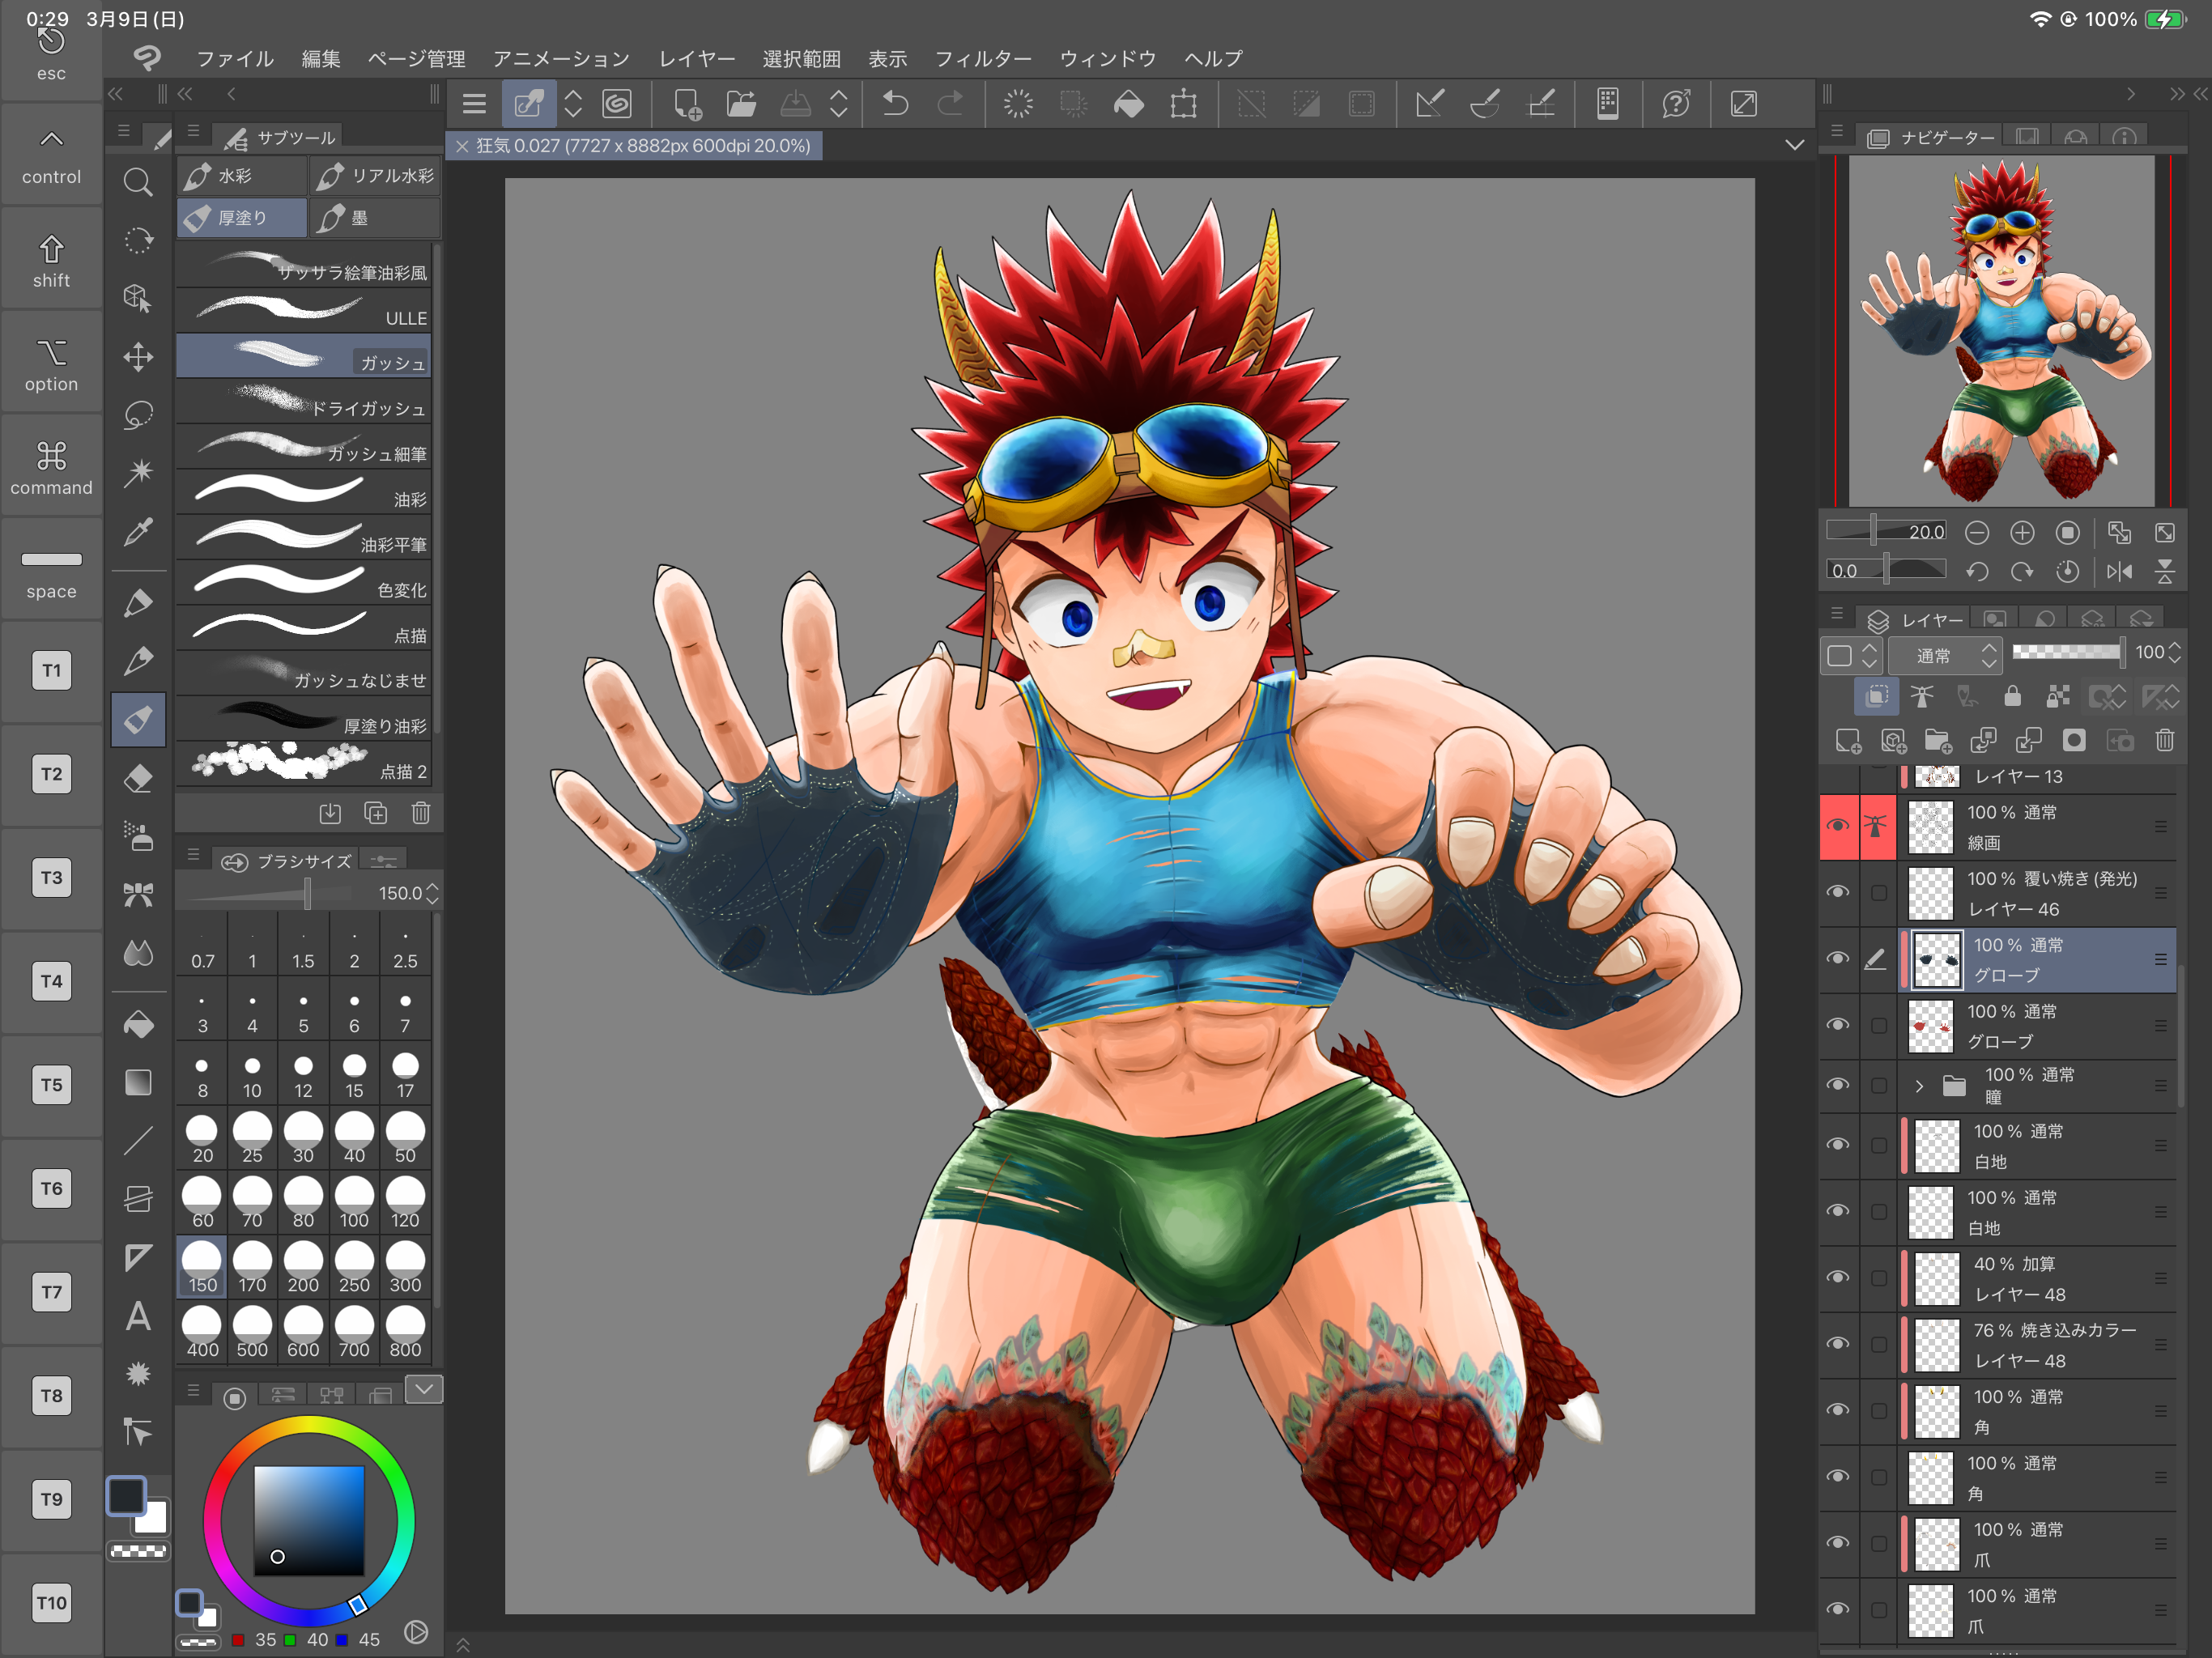Click the Redo arrow in command bar
2212x1658 pixels.
(x=950, y=103)
